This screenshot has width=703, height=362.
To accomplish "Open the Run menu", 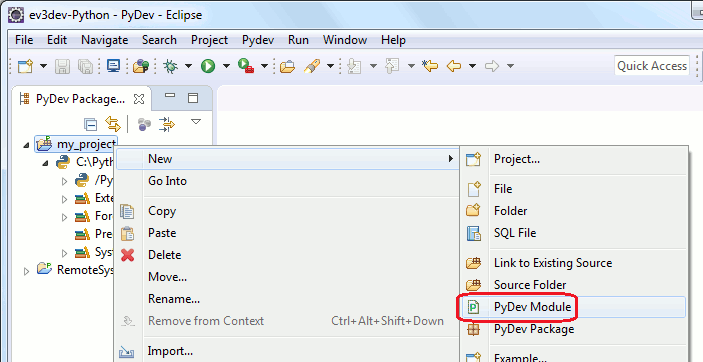I will [298, 40].
